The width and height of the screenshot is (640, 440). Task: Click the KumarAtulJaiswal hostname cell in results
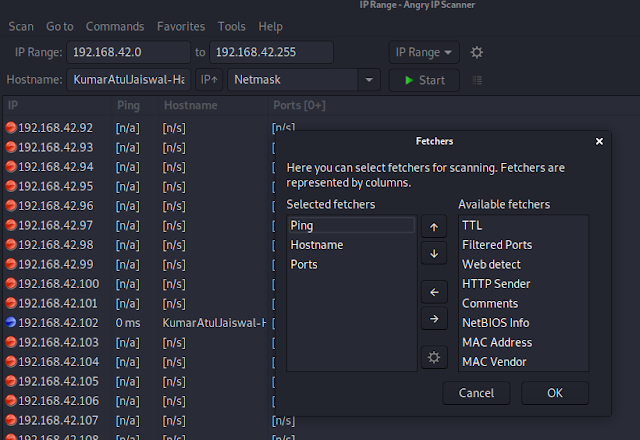(x=214, y=323)
